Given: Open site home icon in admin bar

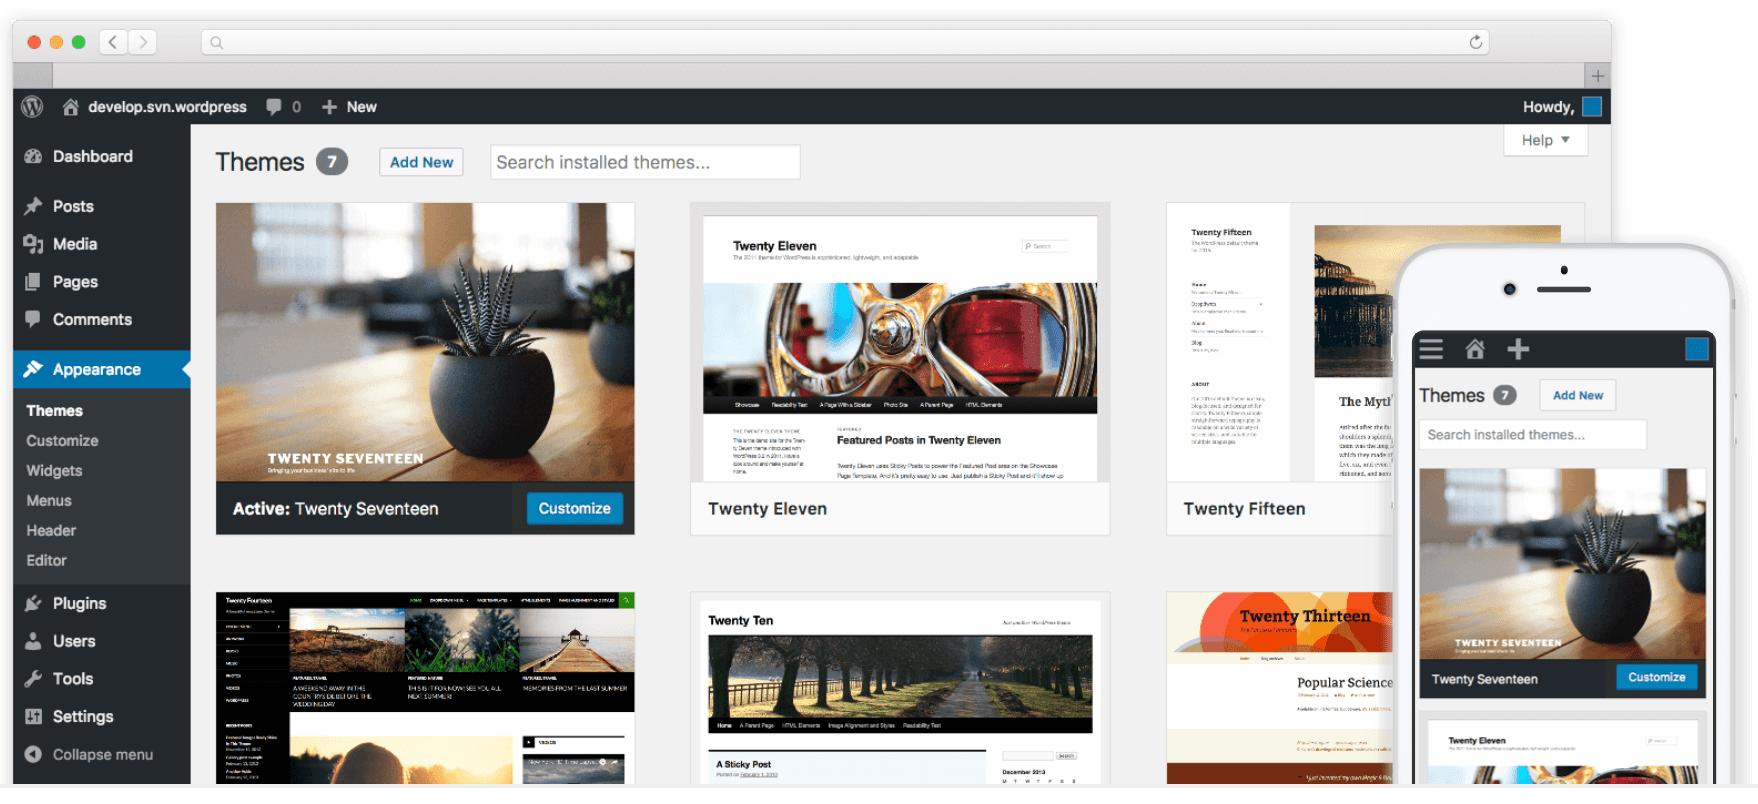Looking at the screenshot, I should pos(70,107).
